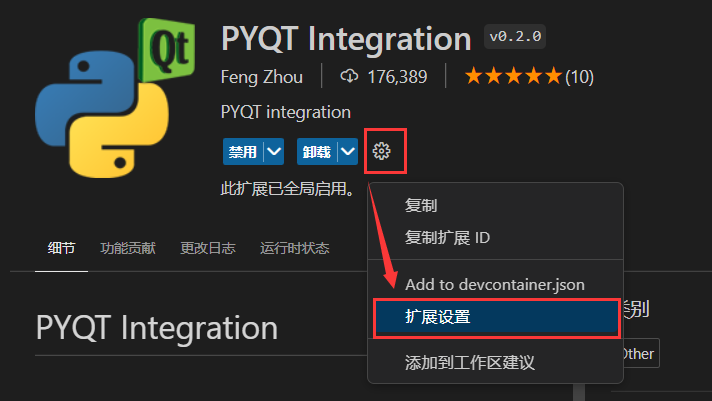Choose Add to devcontainer.json
The height and width of the screenshot is (401, 712).
[x=495, y=285]
